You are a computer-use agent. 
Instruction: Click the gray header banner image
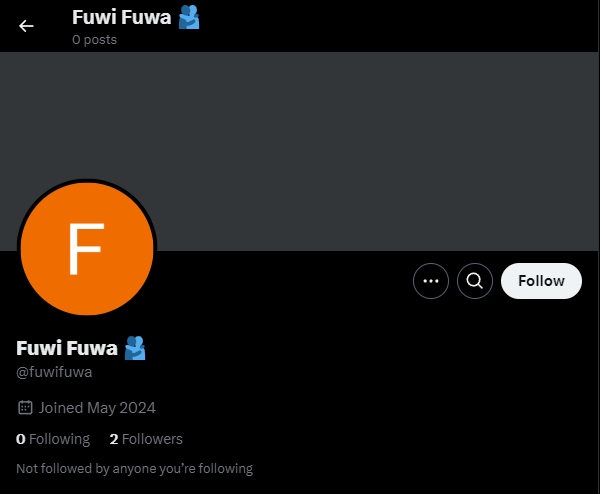pyautogui.click(x=300, y=152)
